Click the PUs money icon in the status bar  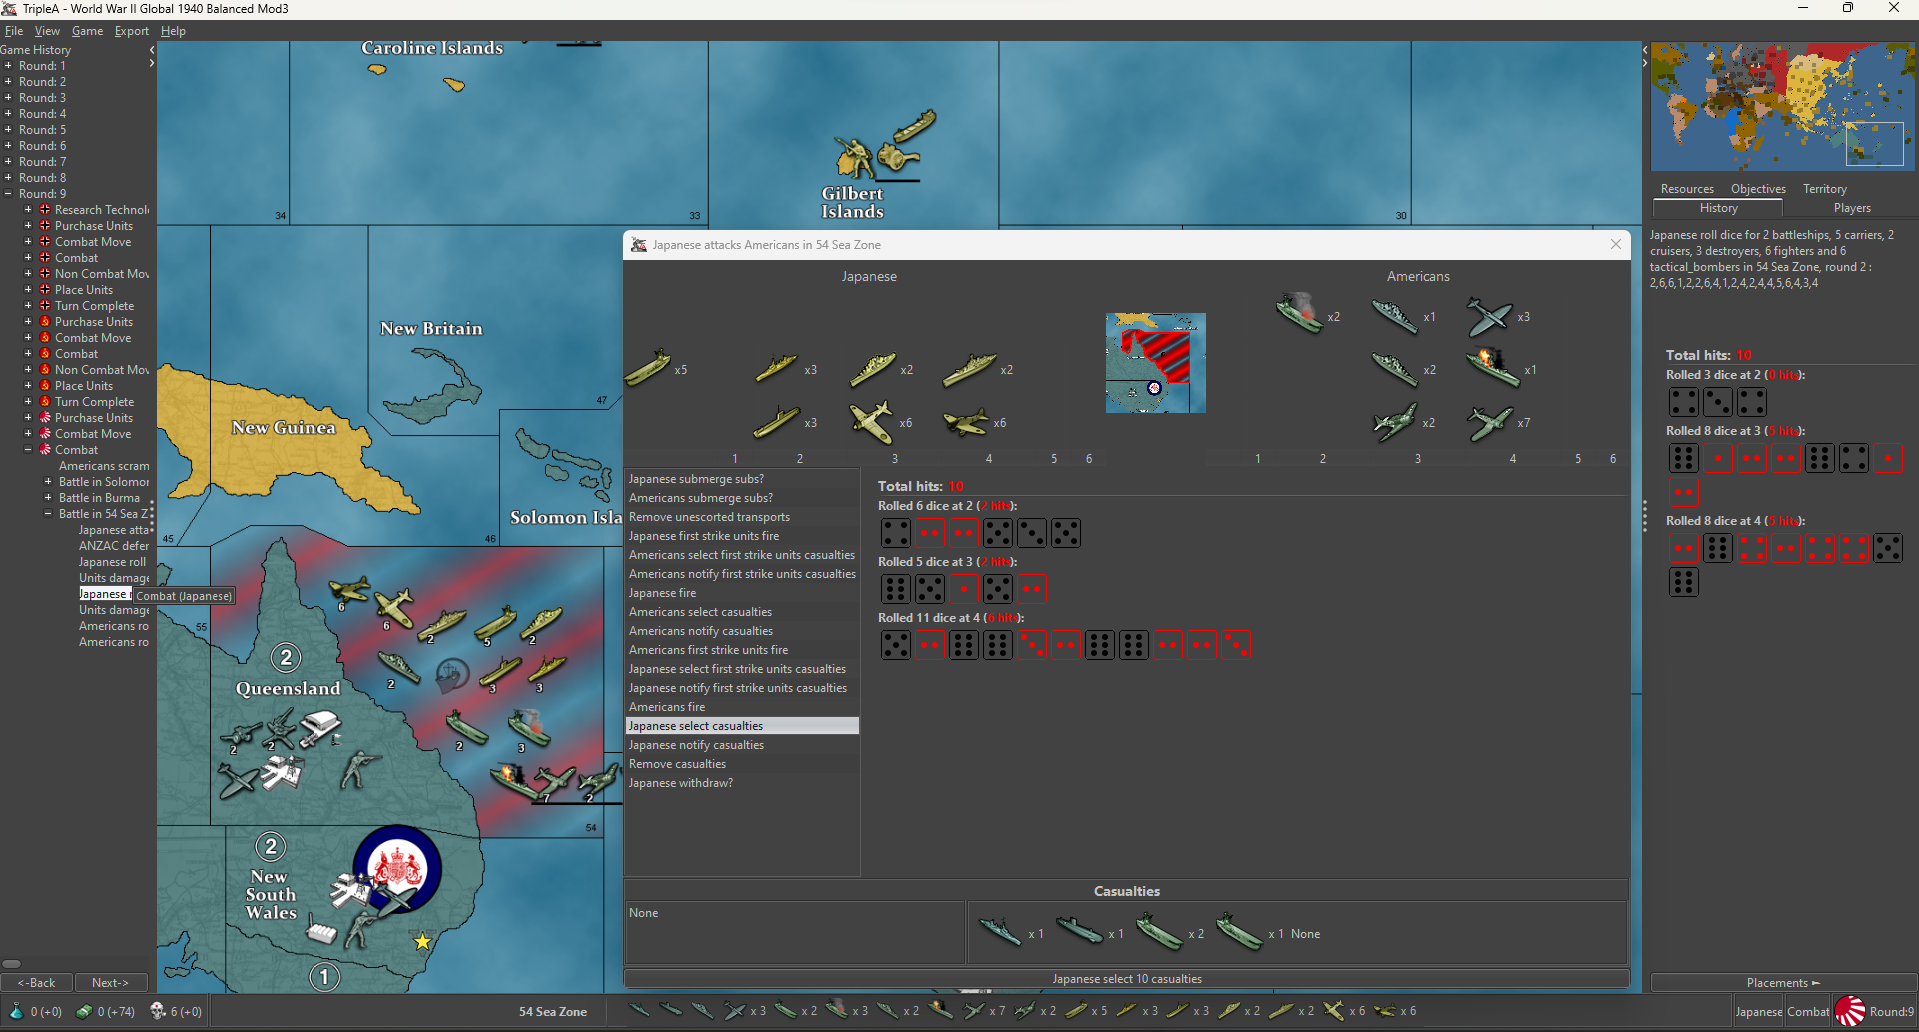(85, 1011)
